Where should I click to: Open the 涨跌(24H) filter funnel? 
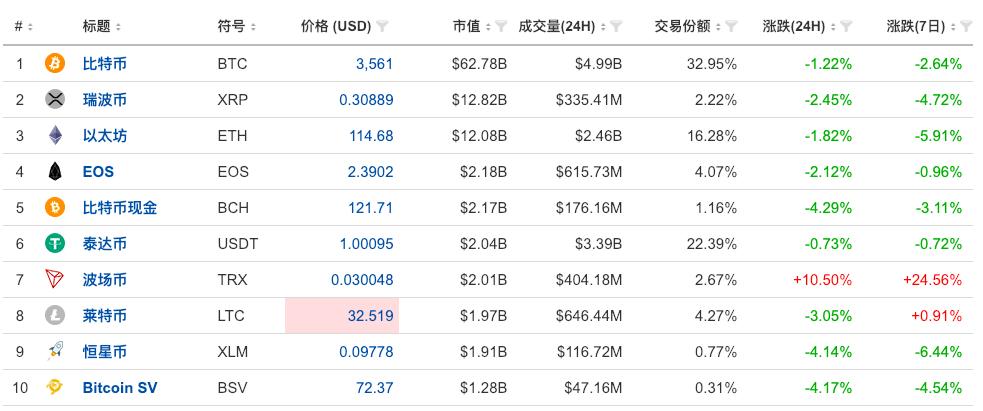coord(846,26)
